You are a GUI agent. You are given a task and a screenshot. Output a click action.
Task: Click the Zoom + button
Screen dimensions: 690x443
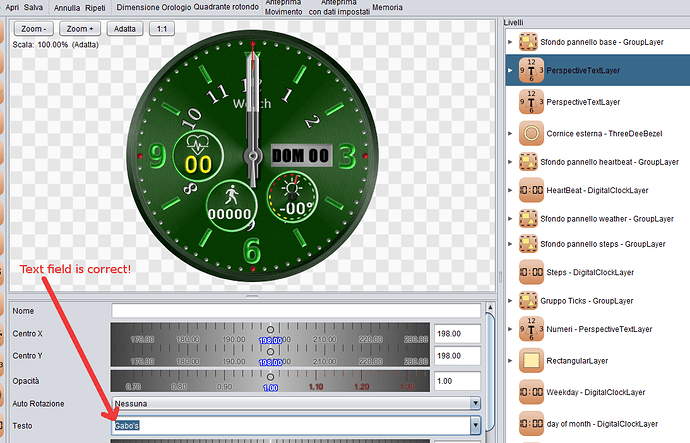[80, 29]
